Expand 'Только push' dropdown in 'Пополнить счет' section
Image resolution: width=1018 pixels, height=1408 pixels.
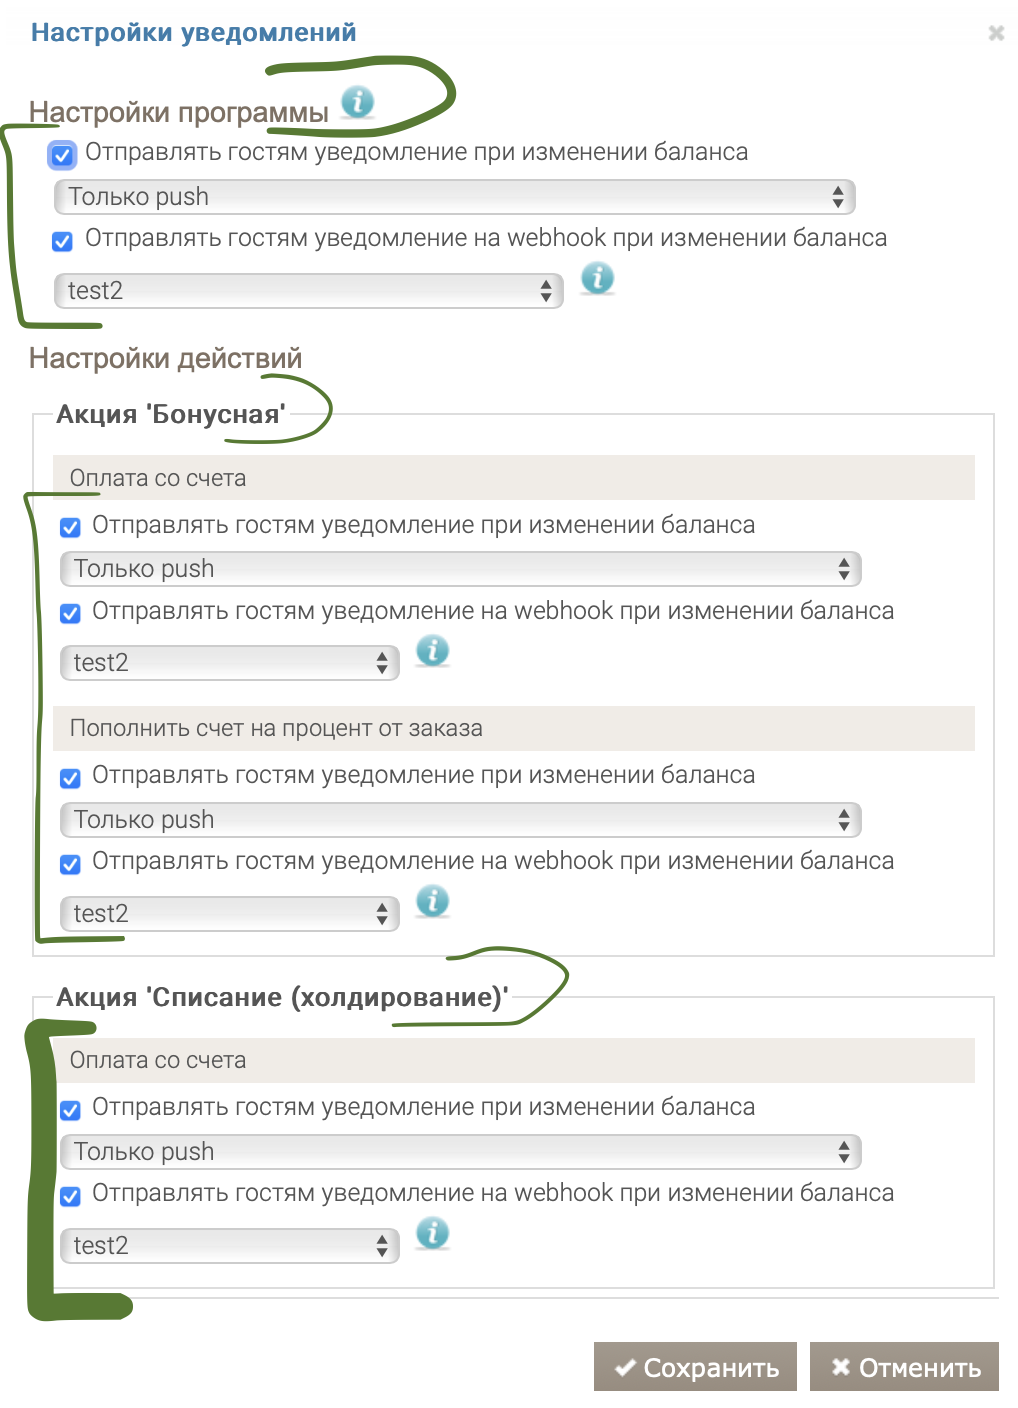pos(460,820)
